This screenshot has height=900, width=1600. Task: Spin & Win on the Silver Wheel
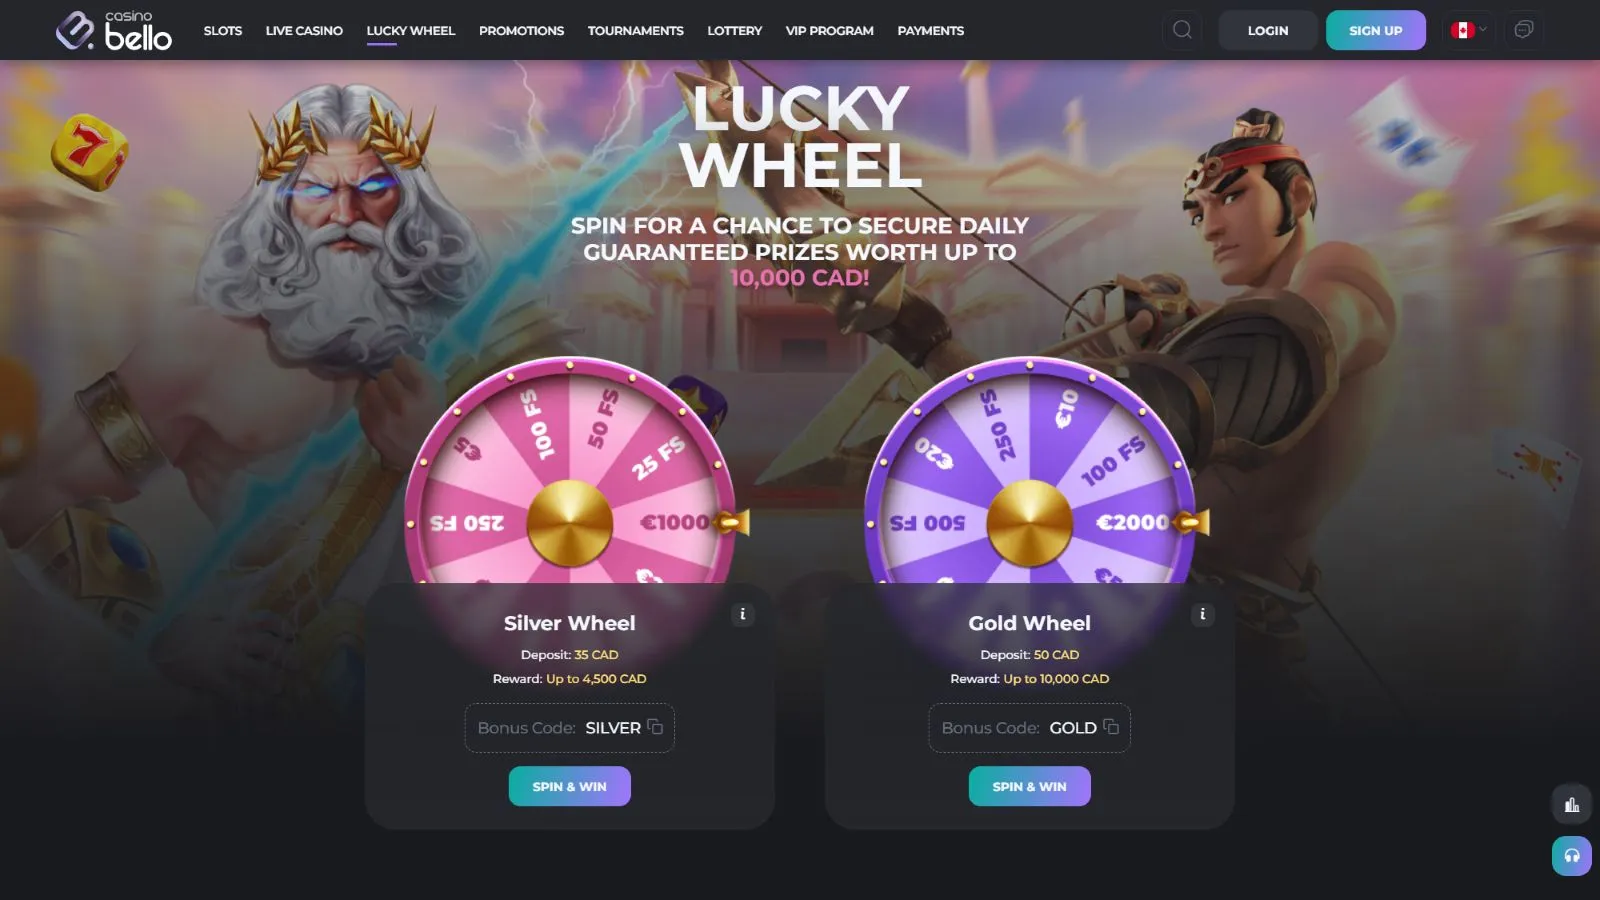click(x=570, y=786)
